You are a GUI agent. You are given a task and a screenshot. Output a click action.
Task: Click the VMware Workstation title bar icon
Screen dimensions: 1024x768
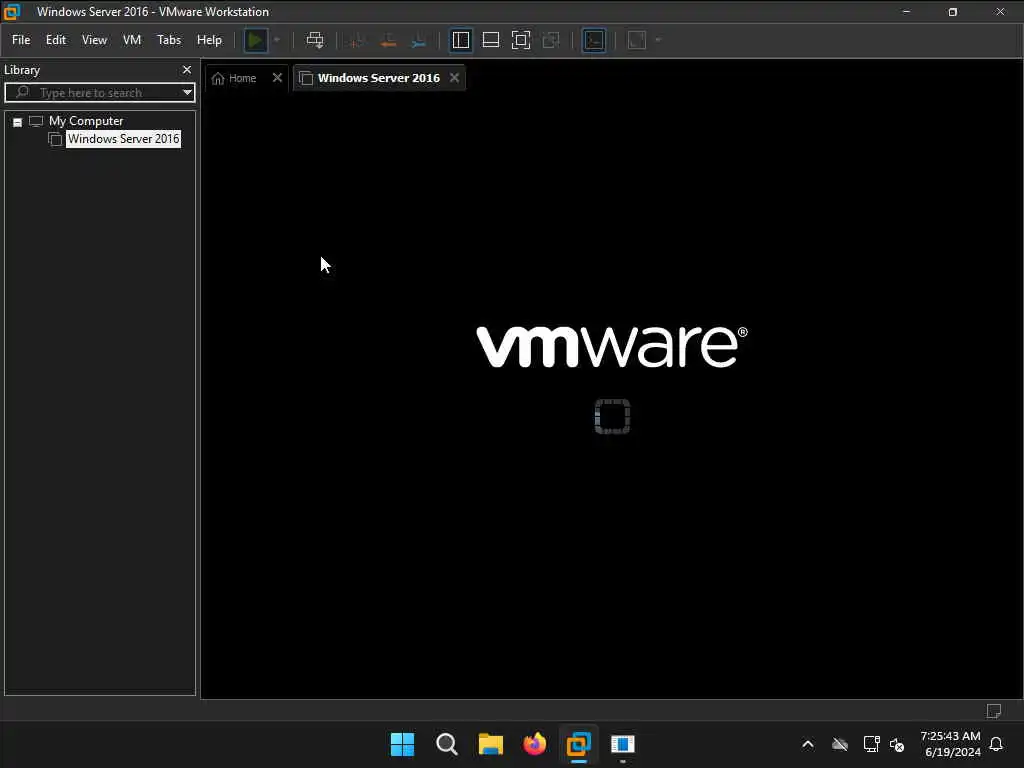point(12,12)
